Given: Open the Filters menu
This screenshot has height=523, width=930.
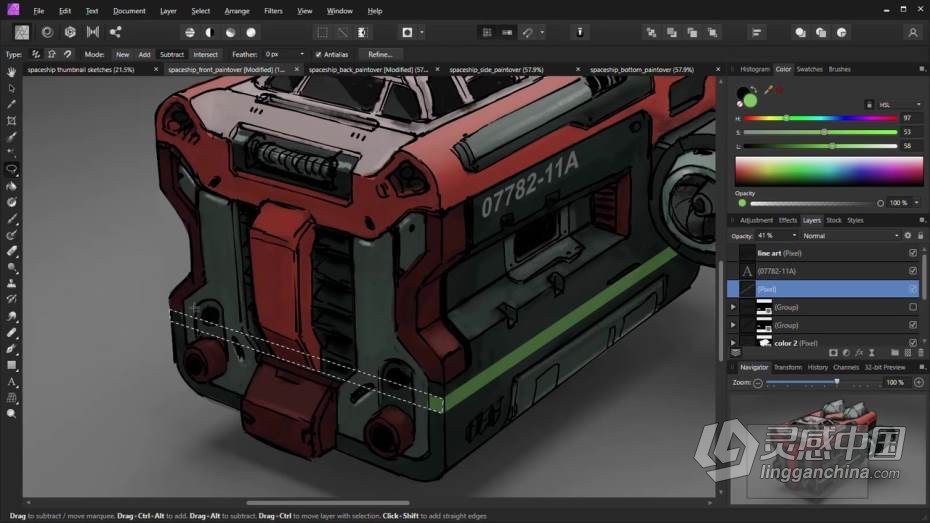Looking at the screenshot, I should tap(273, 11).
